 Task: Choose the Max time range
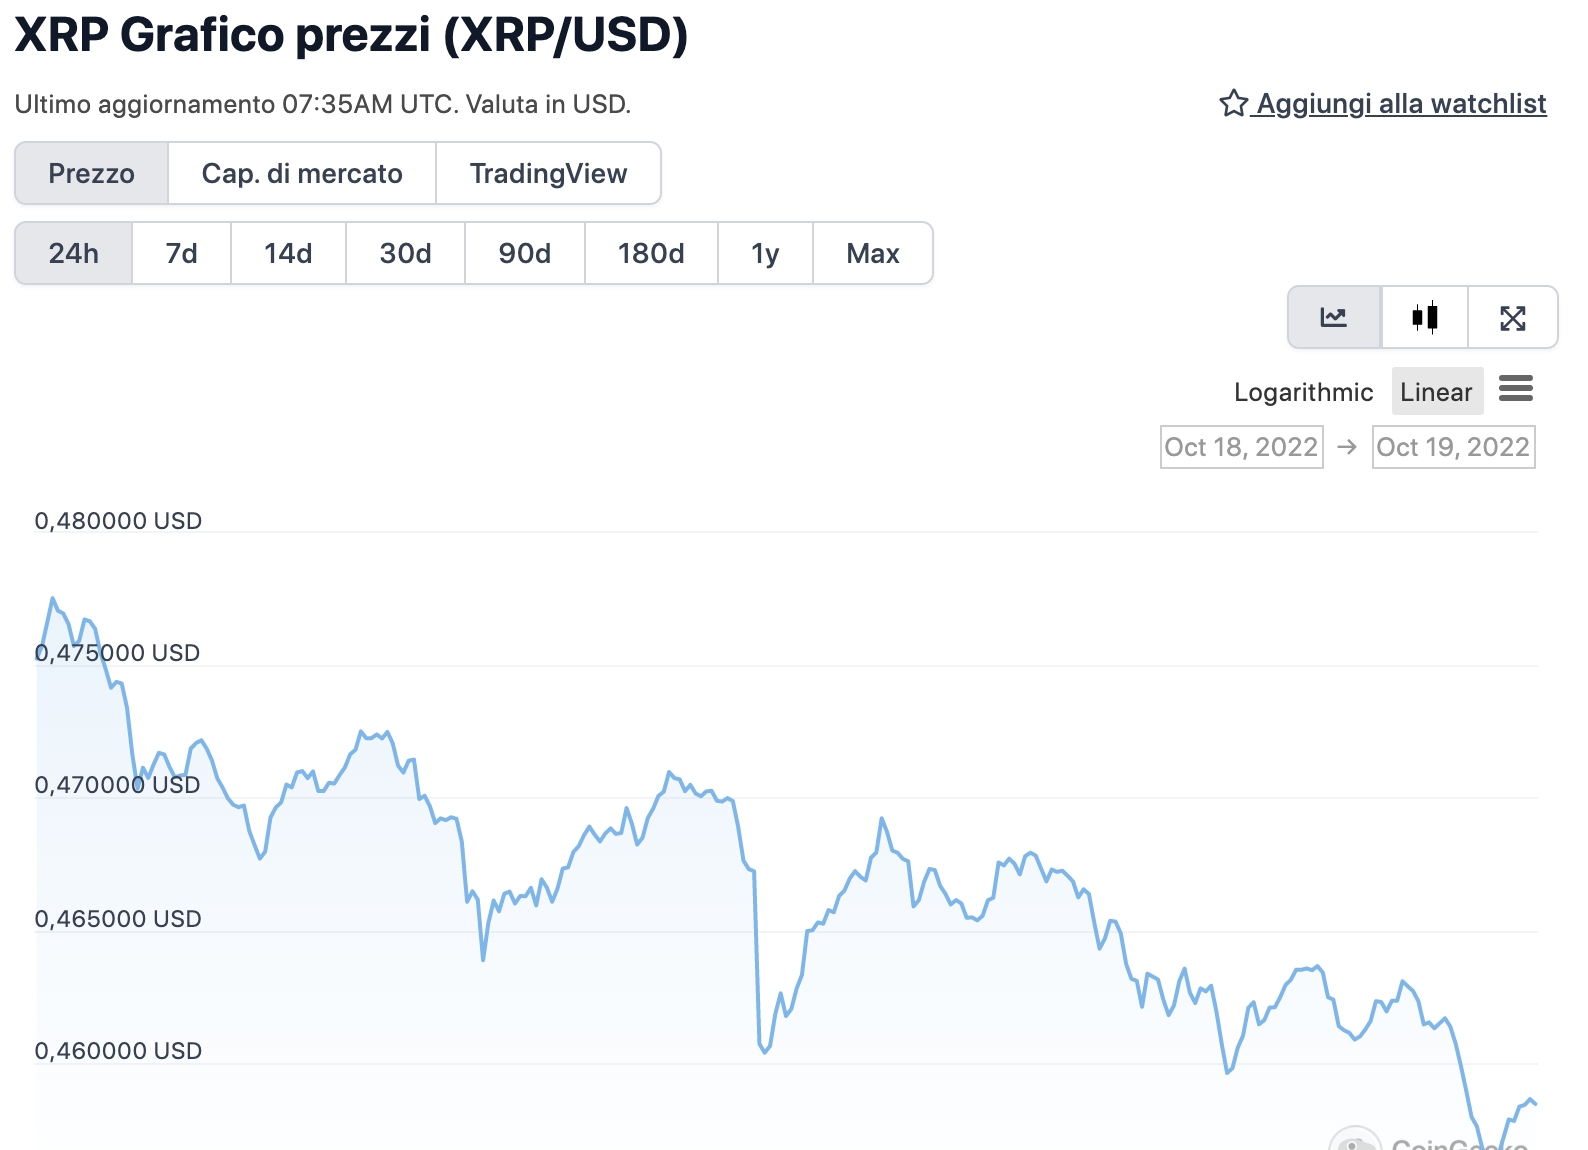tap(873, 253)
